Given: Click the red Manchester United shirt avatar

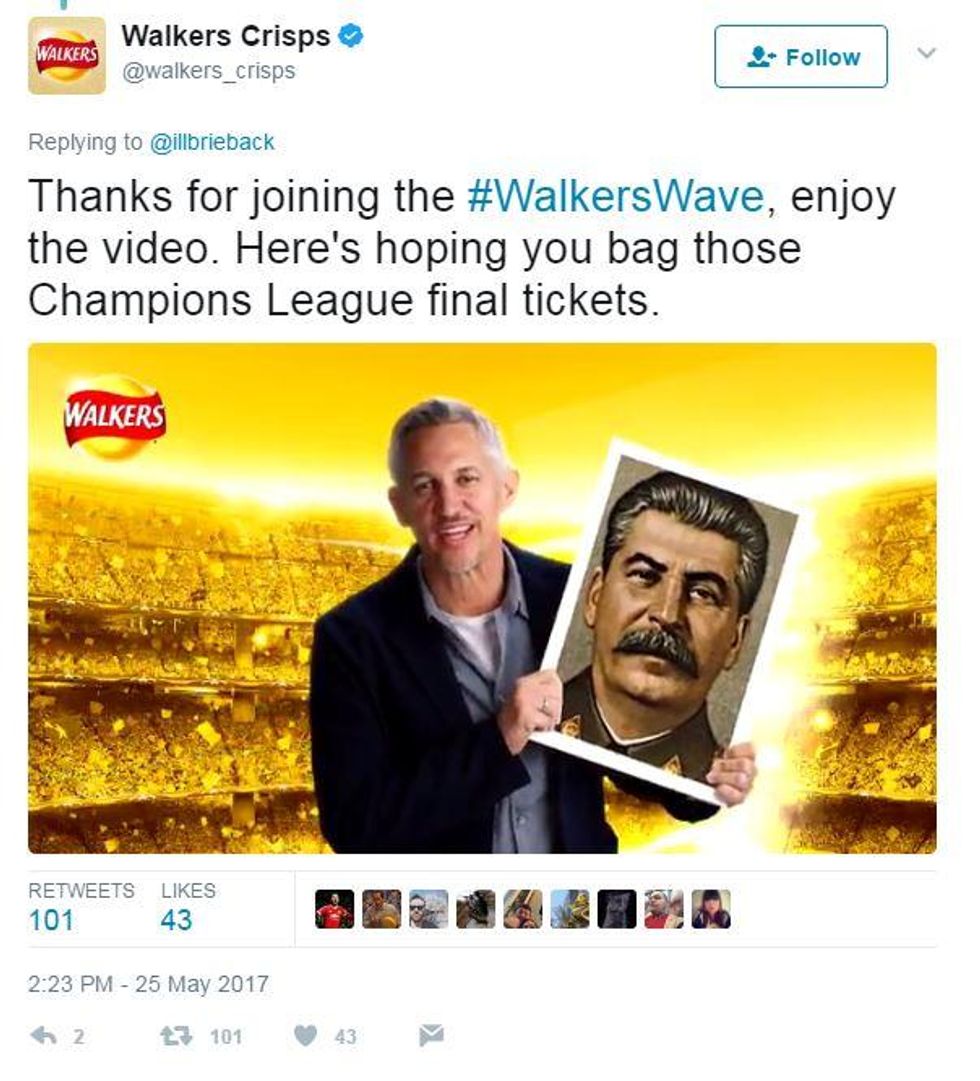Looking at the screenshot, I should (334, 909).
